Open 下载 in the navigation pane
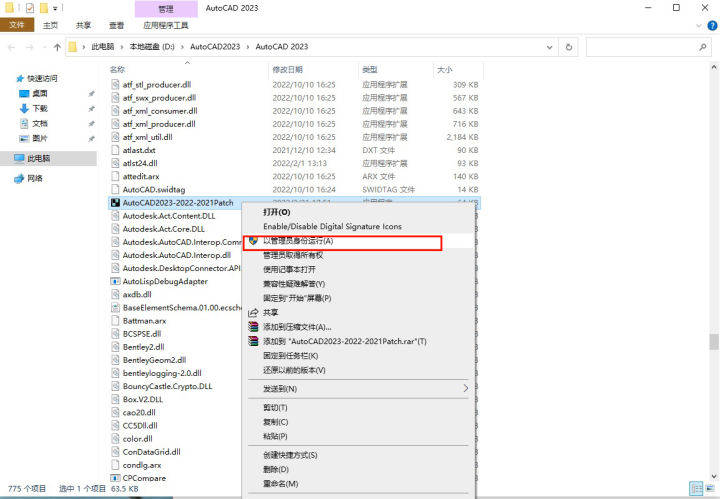The width and height of the screenshot is (720, 499). click(40, 109)
